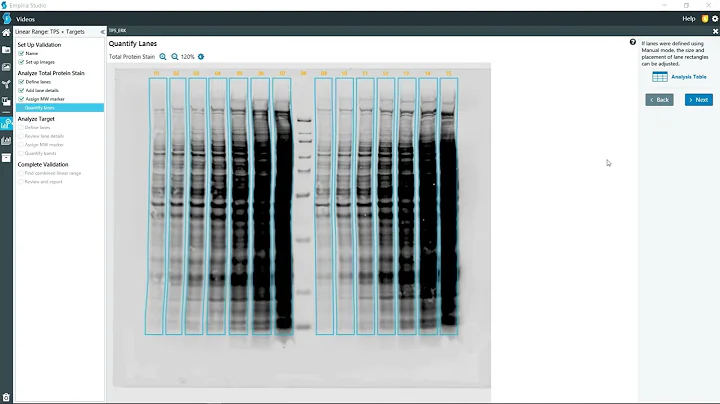Open the blot images sidebar icon
The image size is (720, 404).
click(6, 101)
